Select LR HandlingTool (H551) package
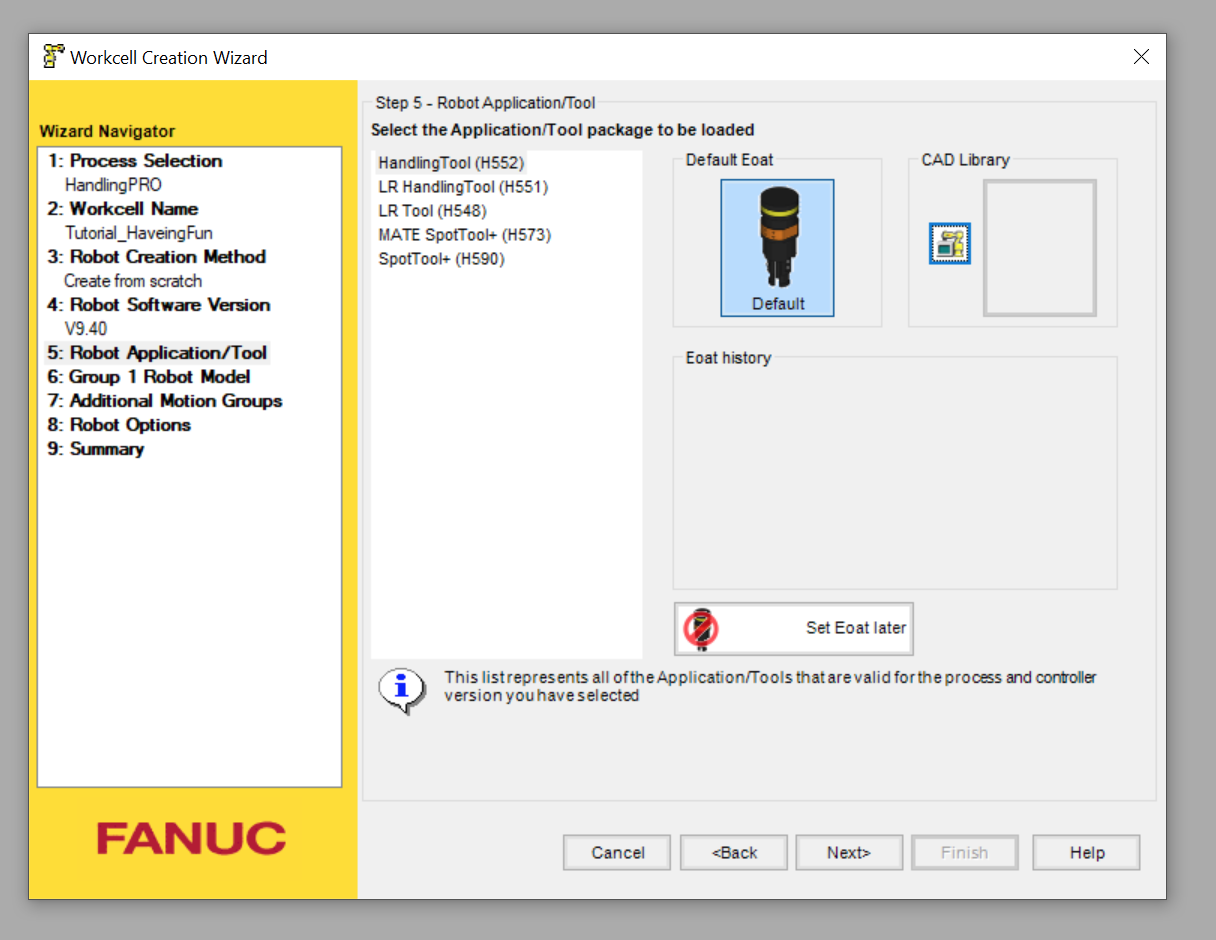1216x940 pixels. pyautogui.click(x=463, y=186)
